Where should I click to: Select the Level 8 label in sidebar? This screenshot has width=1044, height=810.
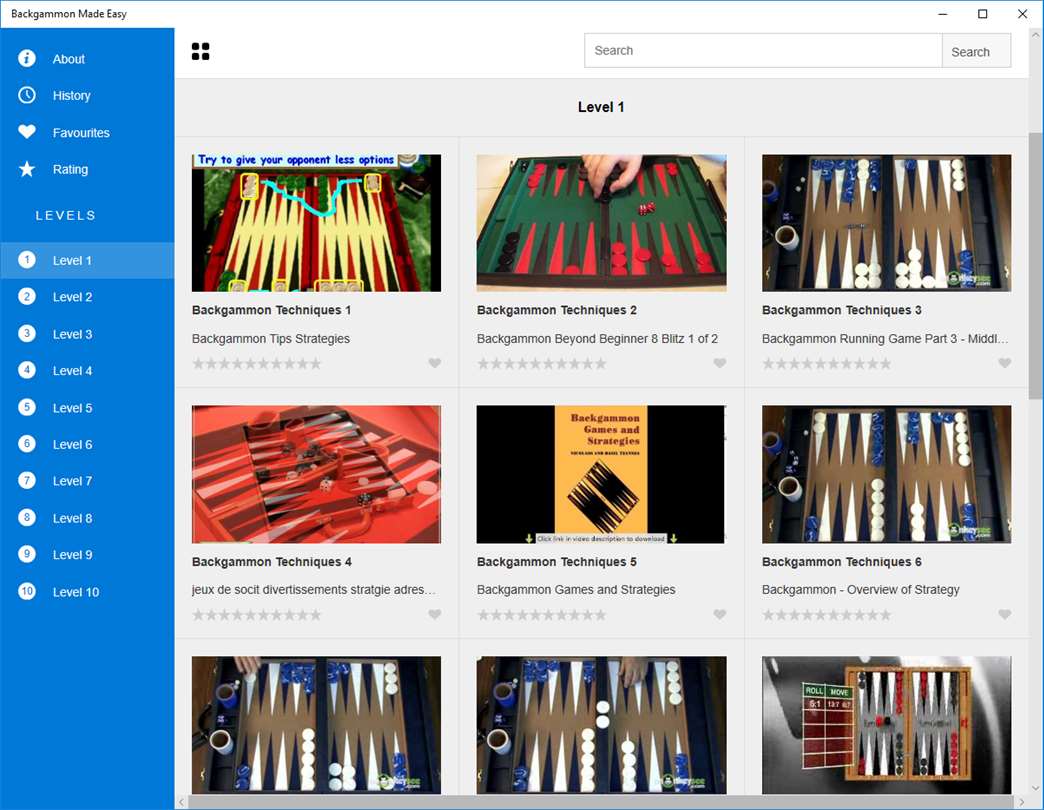click(73, 518)
